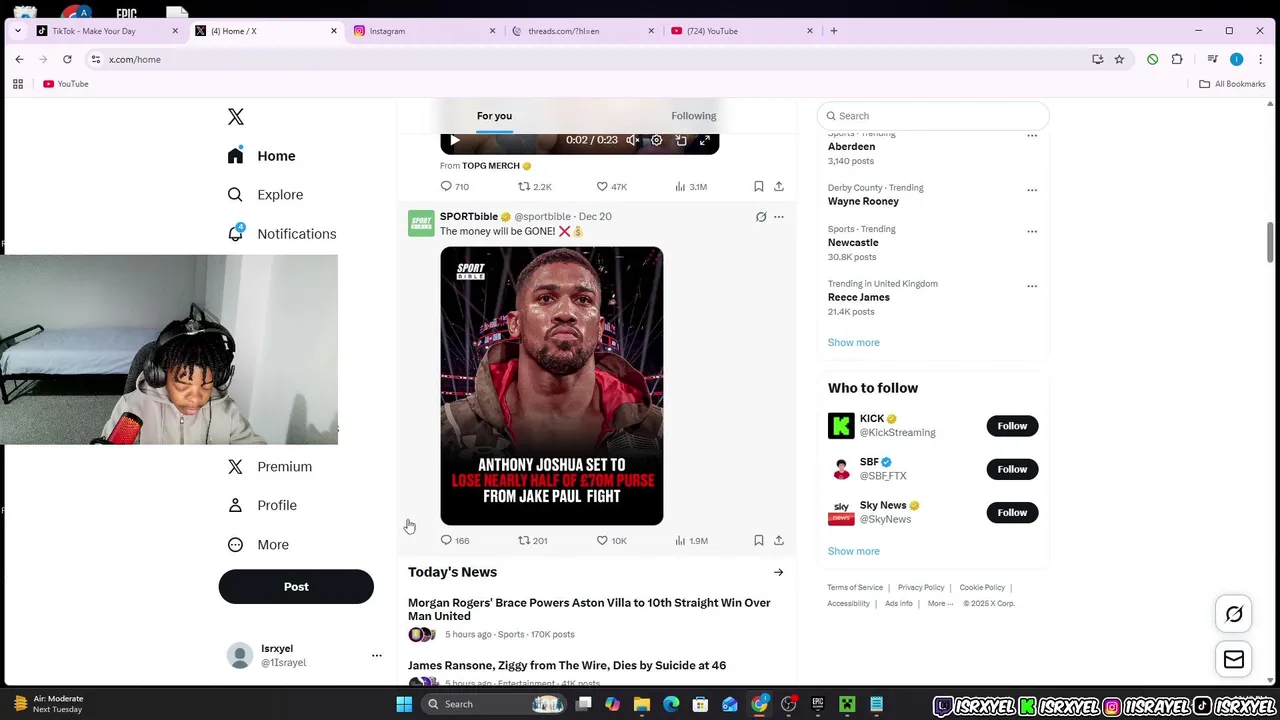Reply to TOPG MERCH post with 710 replies
Viewport: 1280px width, 720px height.
454,187
